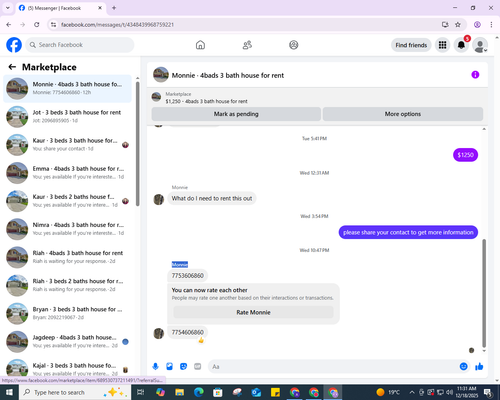Show hidden system tray icons
The width and height of the screenshot is (500, 400).
412,392
